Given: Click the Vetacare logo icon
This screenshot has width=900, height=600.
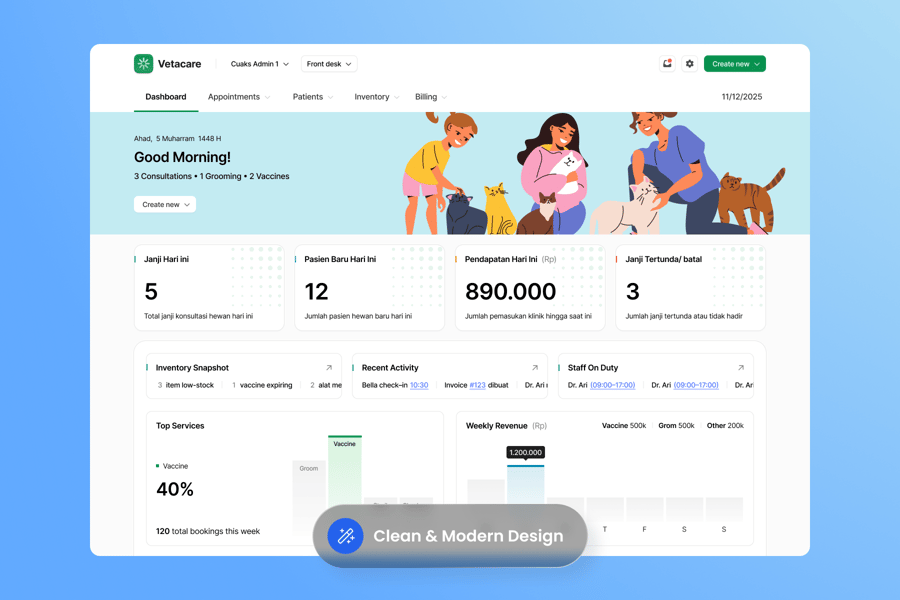Looking at the screenshot, I should tap(144, 64).
